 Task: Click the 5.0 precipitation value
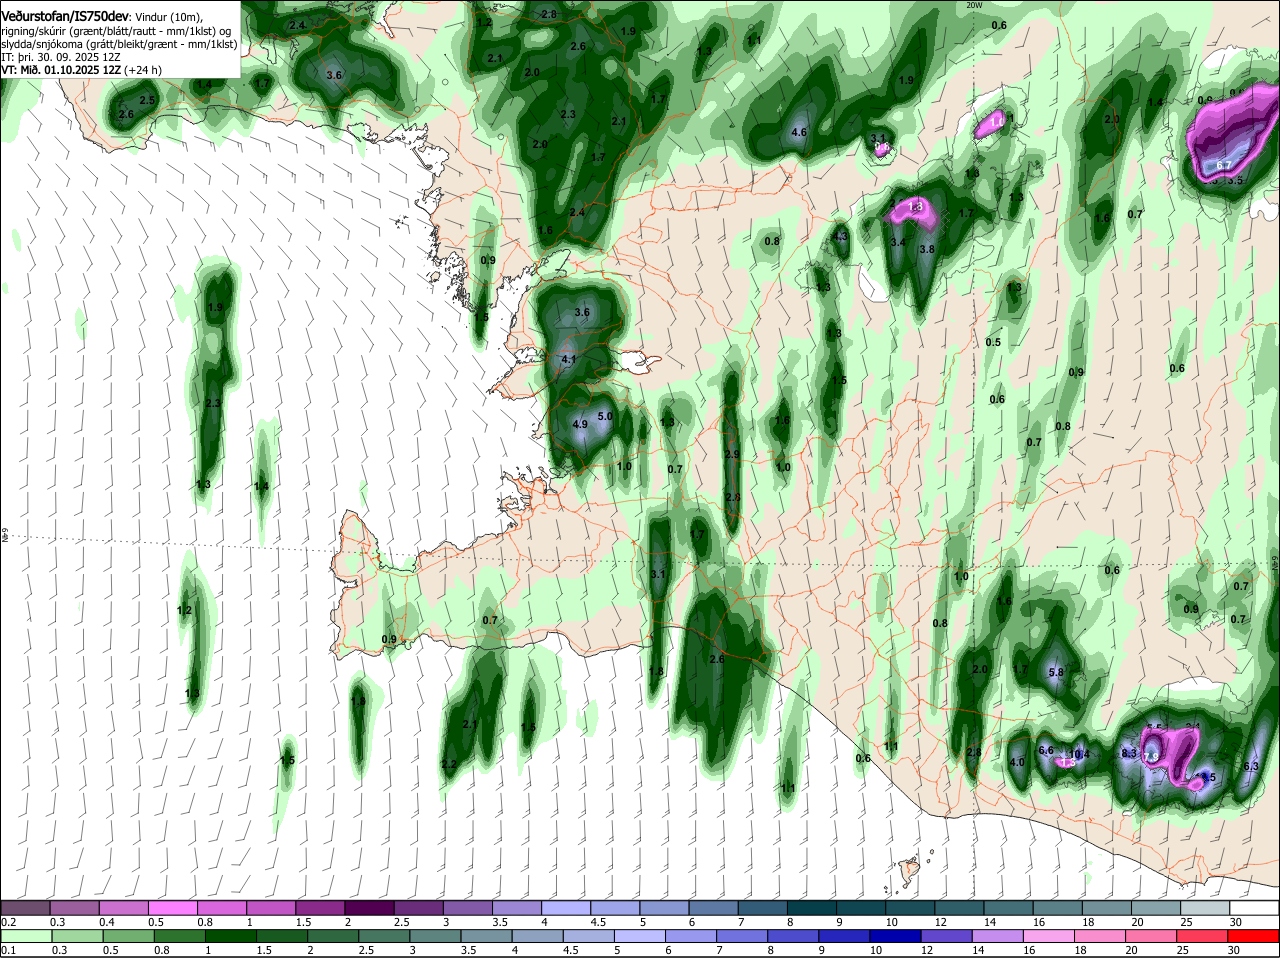click(x=605, y=416)
